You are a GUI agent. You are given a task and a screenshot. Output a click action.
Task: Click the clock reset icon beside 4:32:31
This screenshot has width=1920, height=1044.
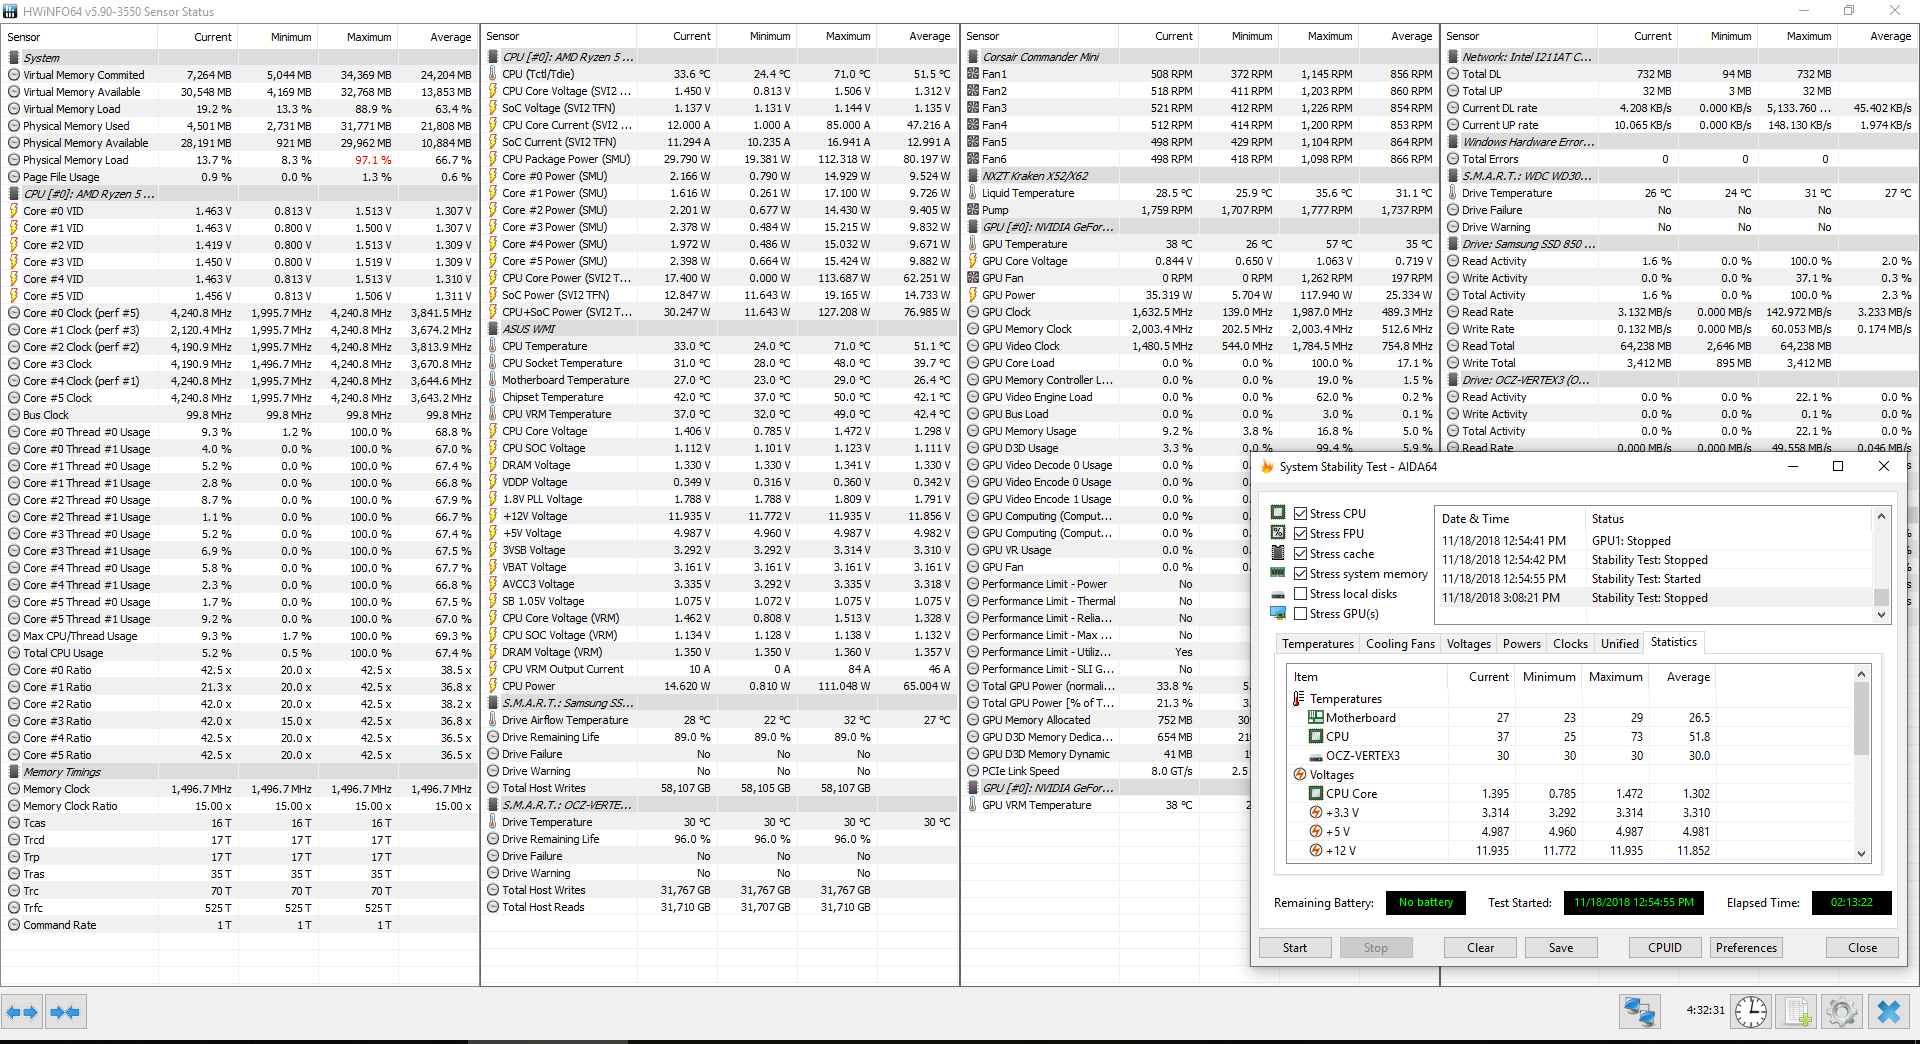click(1751, 1012)
